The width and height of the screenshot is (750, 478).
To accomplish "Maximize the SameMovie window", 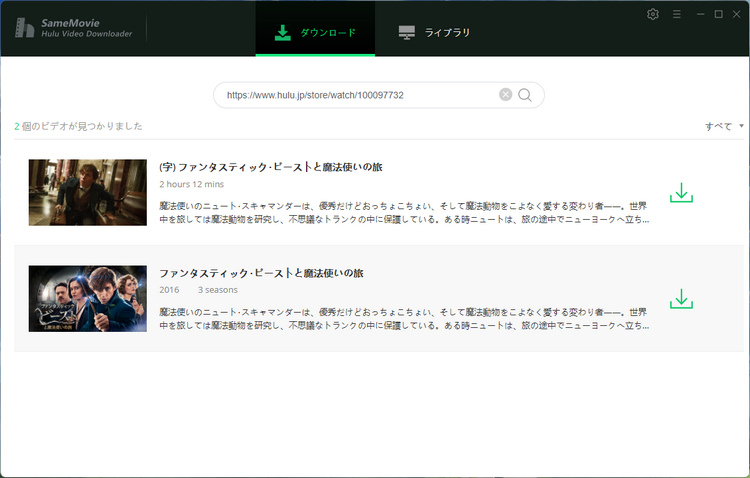I will tap(718, 14).
